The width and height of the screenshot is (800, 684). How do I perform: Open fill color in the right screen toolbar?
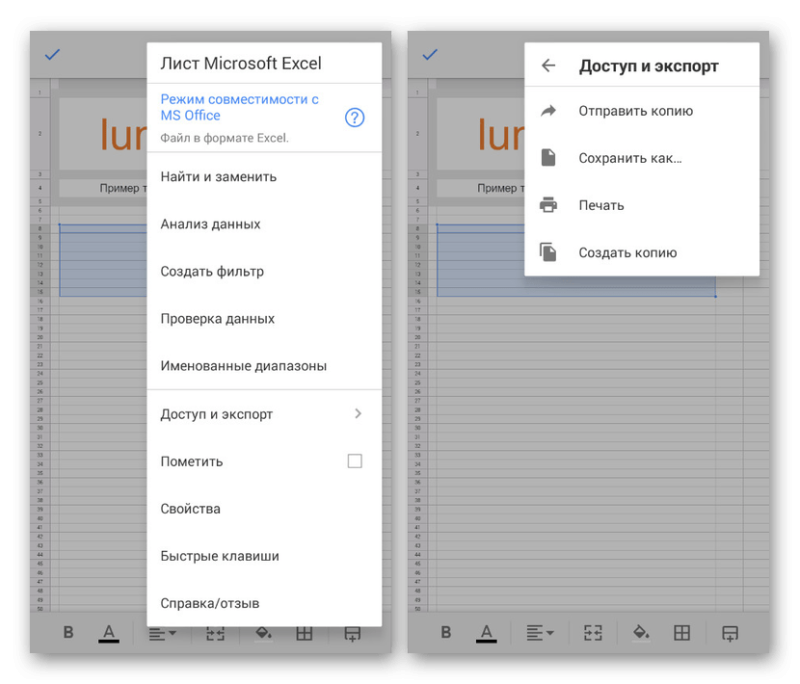[641, 632]
